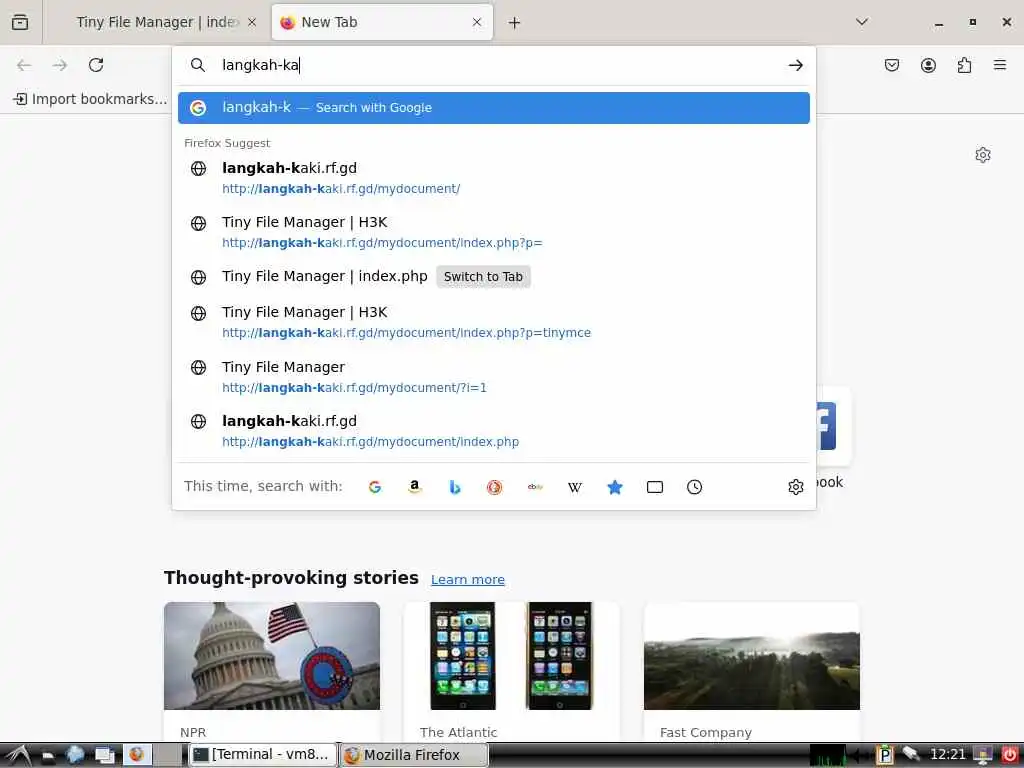Open the langkah-kaki.rf.gd/mydocument/ suggestion

494,178
